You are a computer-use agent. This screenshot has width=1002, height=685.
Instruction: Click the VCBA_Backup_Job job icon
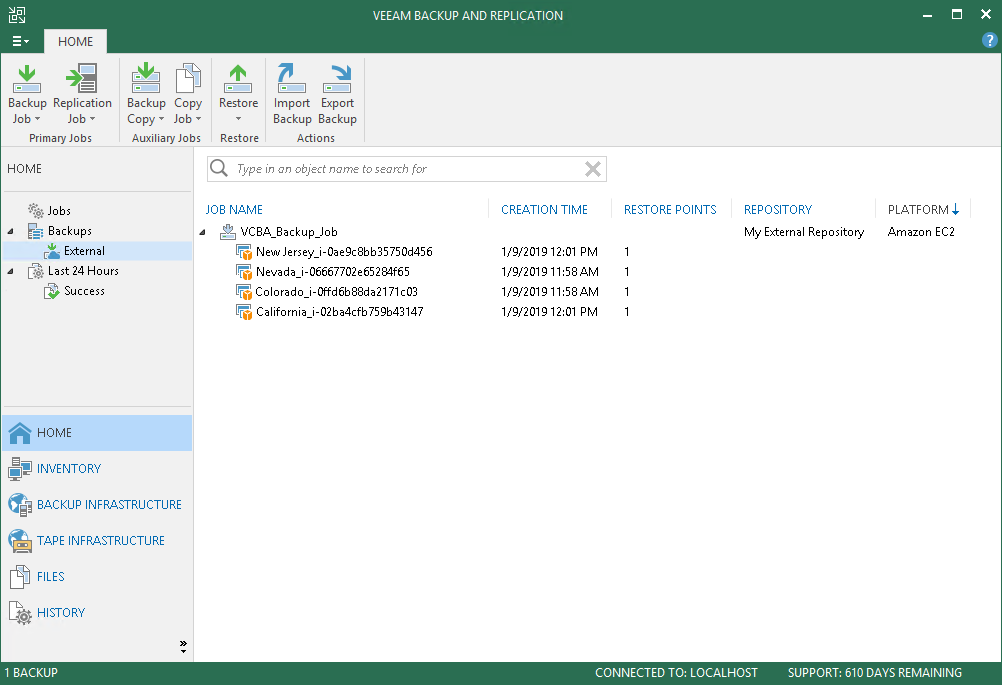pyautogui.click(x=227, y=232)
